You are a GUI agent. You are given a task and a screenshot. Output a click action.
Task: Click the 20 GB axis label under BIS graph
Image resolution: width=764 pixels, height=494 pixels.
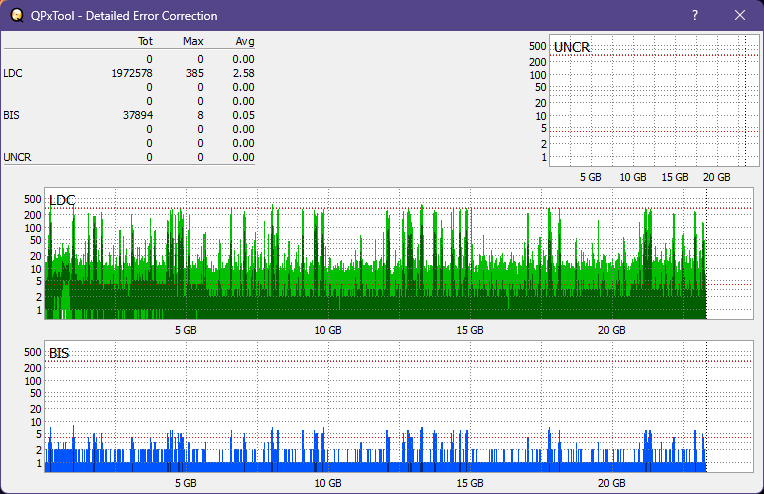(x=611, y=483)
